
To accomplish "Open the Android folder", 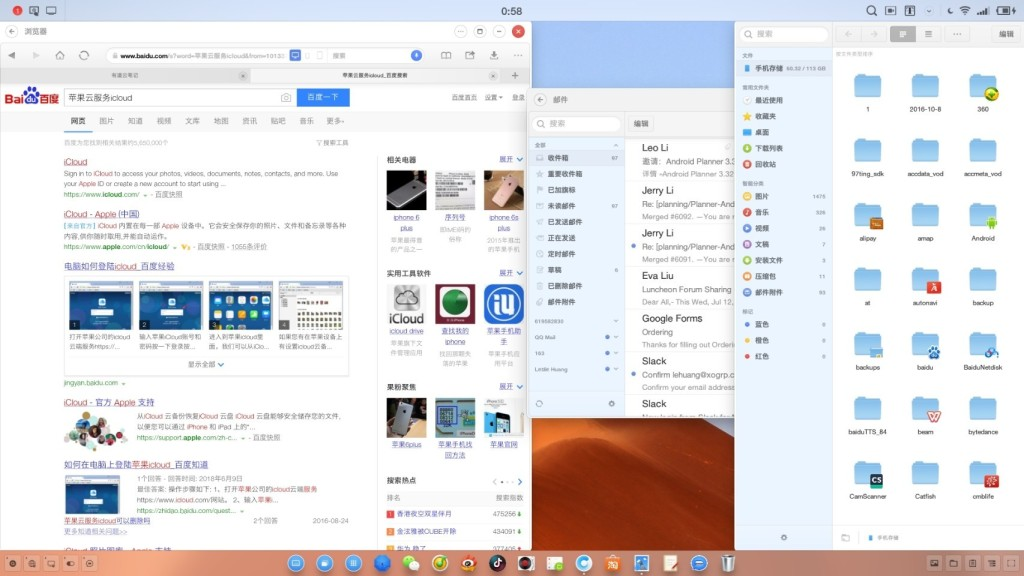I will [x=982, y=222].
